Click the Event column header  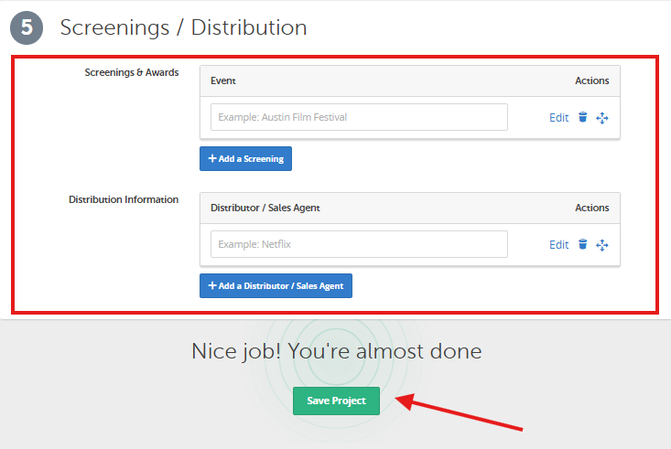pos(223,80)
